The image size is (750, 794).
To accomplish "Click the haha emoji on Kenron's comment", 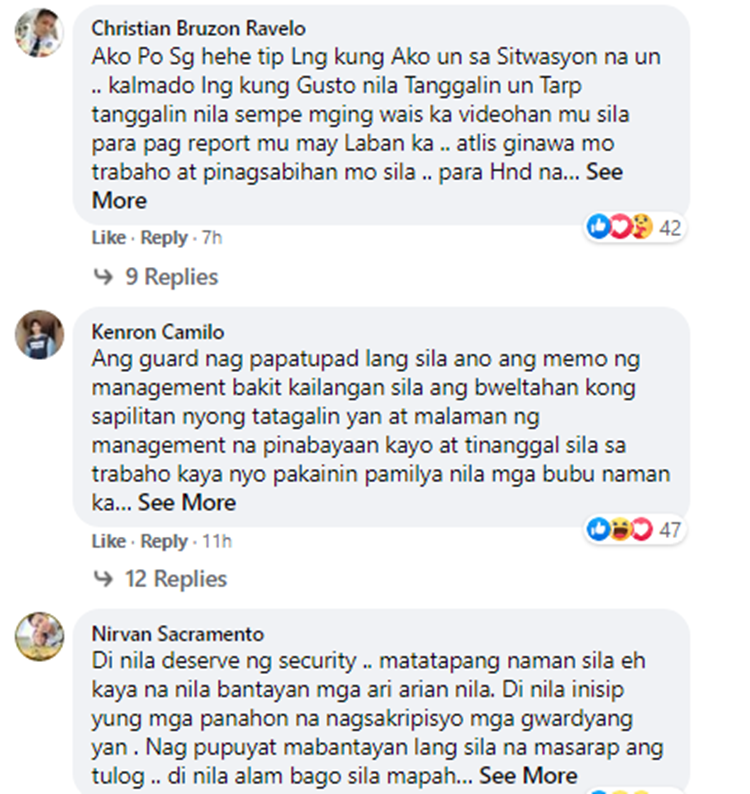I will pyautogui.click(x=620, y=529).
